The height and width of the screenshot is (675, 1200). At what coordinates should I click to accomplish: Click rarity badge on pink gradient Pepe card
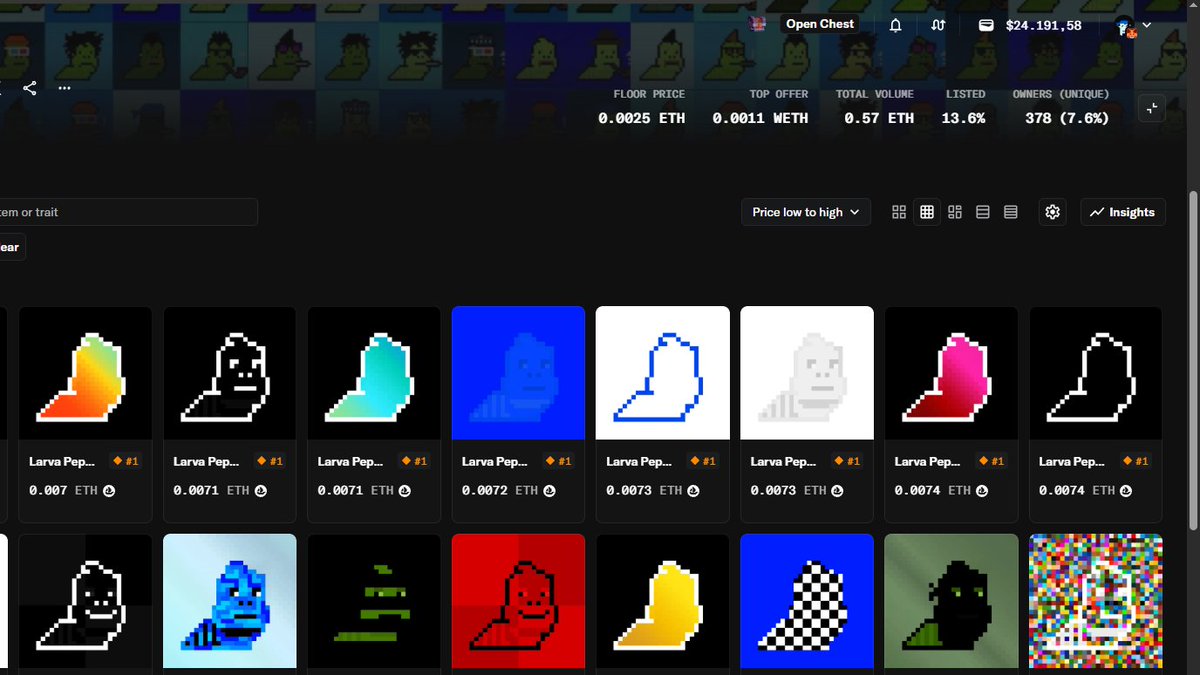(x=991, y=462)
